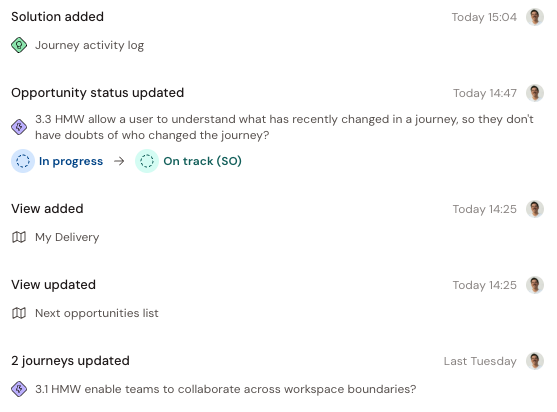The height and width of the screenshot is (412, 557).
Task: Click the map icon beside My Delivery
Action: (19, 237)
